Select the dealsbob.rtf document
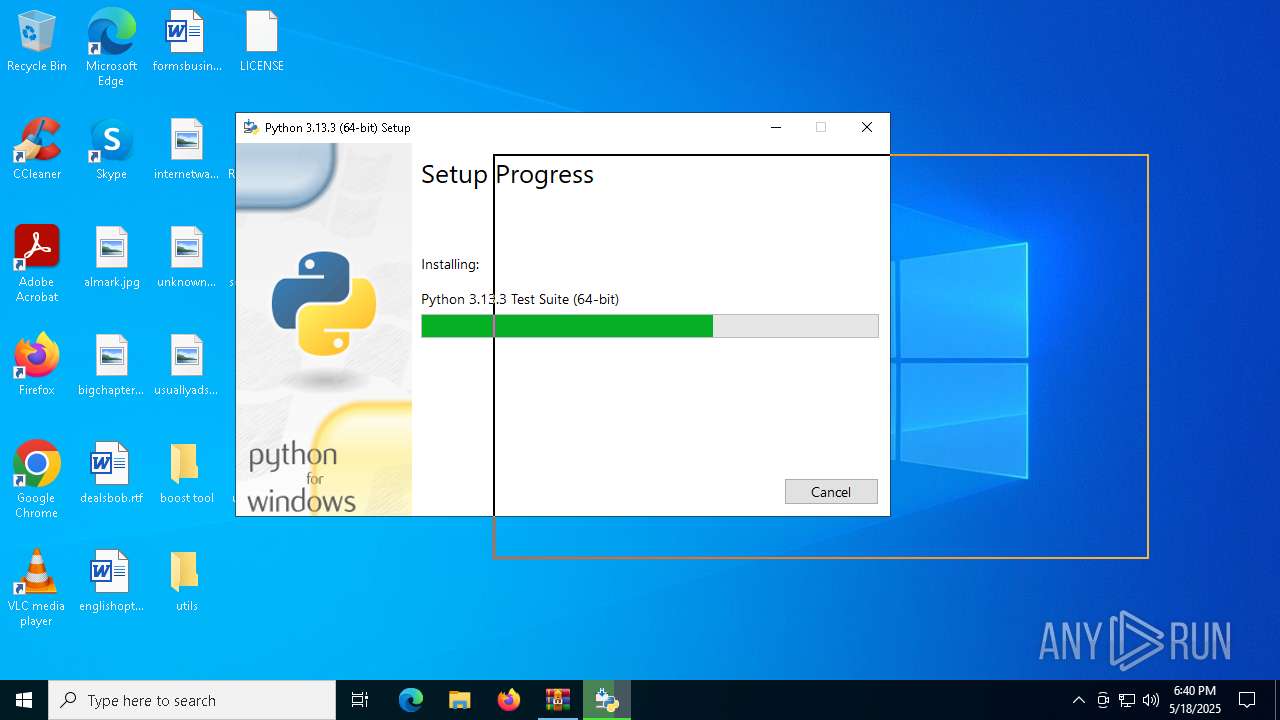Screen dimensions: 1280x720 (111, 474)
